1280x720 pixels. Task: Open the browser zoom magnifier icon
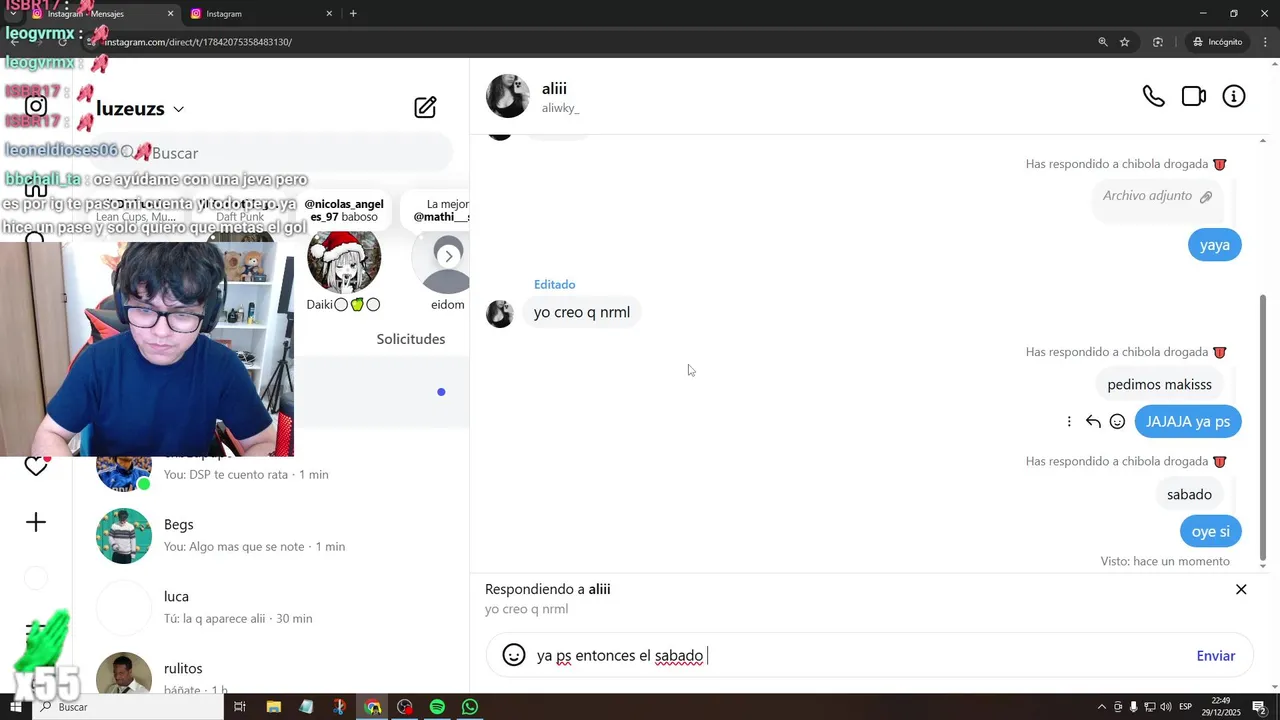tap(1103, 42)
